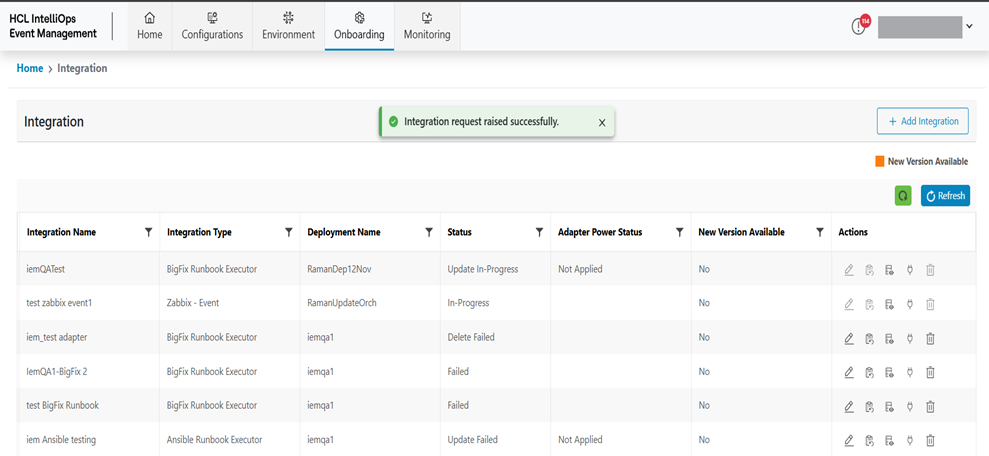Click the green auto-refresh icon
The width and height of the screenshot is (989, 456).
point(903,196)
